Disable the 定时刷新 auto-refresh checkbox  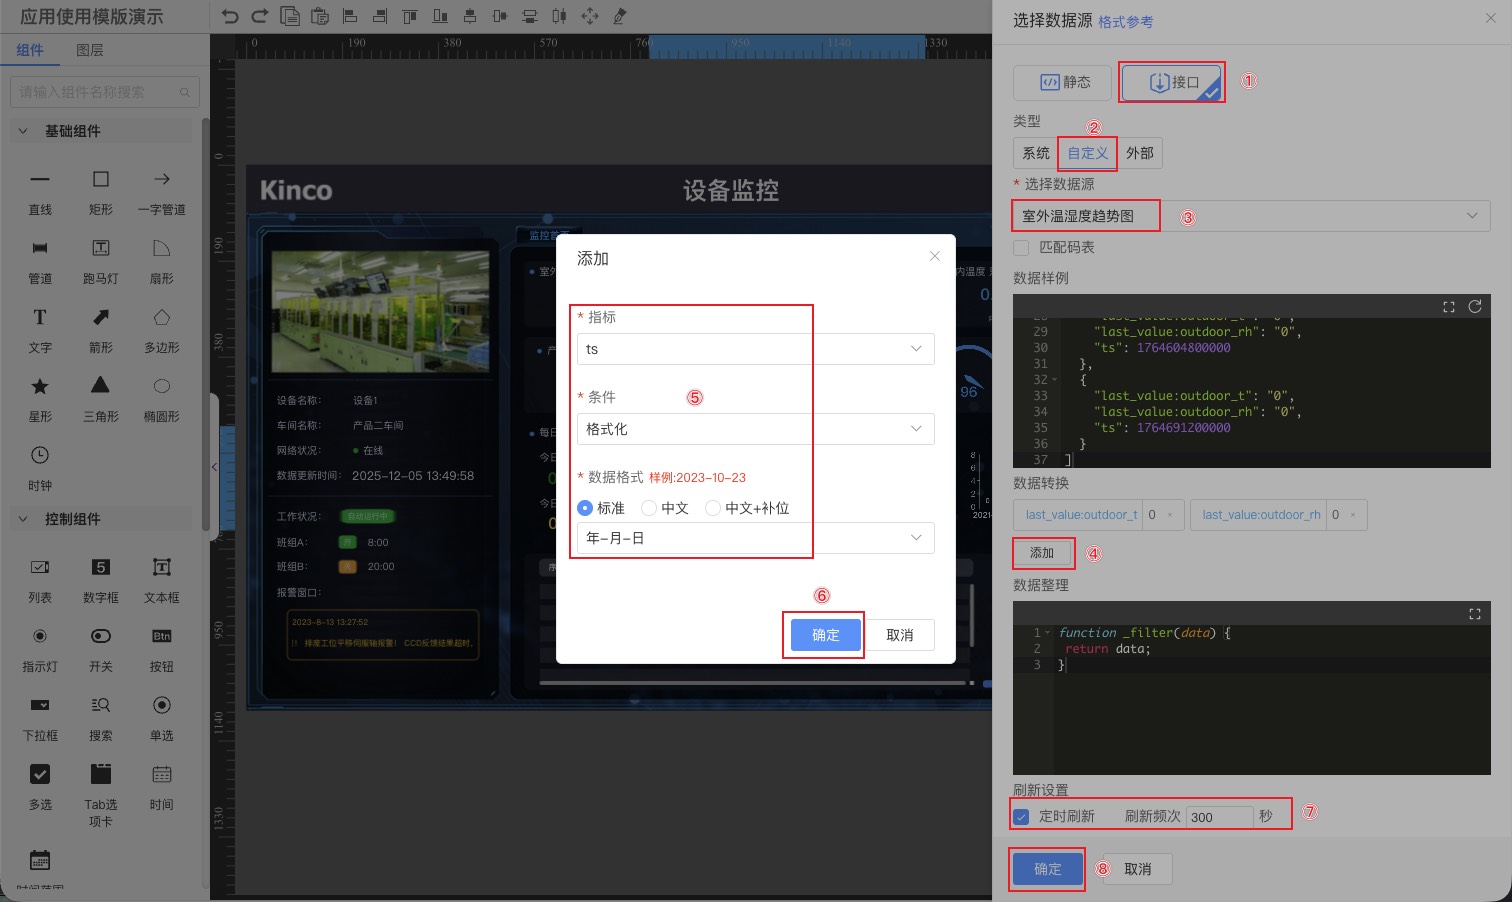1021,816
